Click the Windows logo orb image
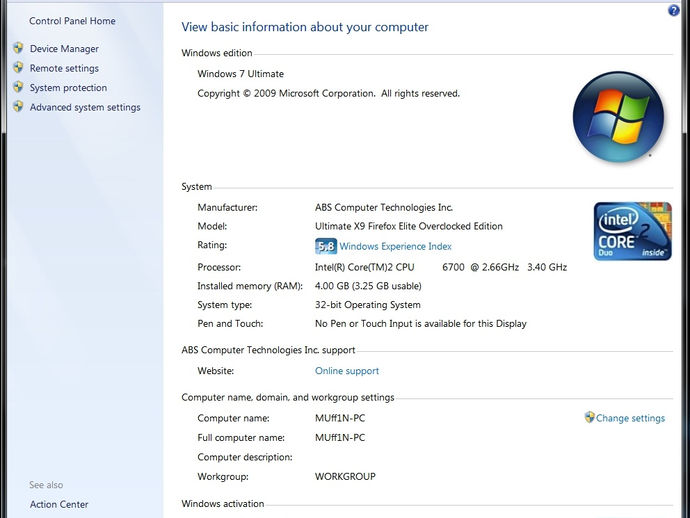Image resolution: width=690 pixels, height=518 pixels. (x=619, y=117)
